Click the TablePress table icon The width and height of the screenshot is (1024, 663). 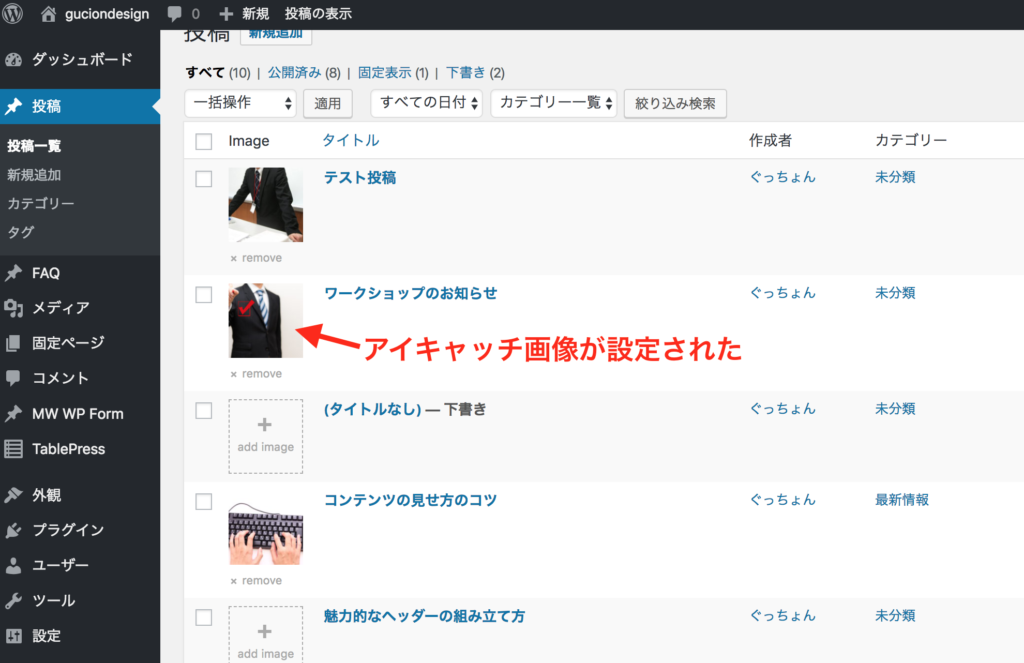[14, 449]
